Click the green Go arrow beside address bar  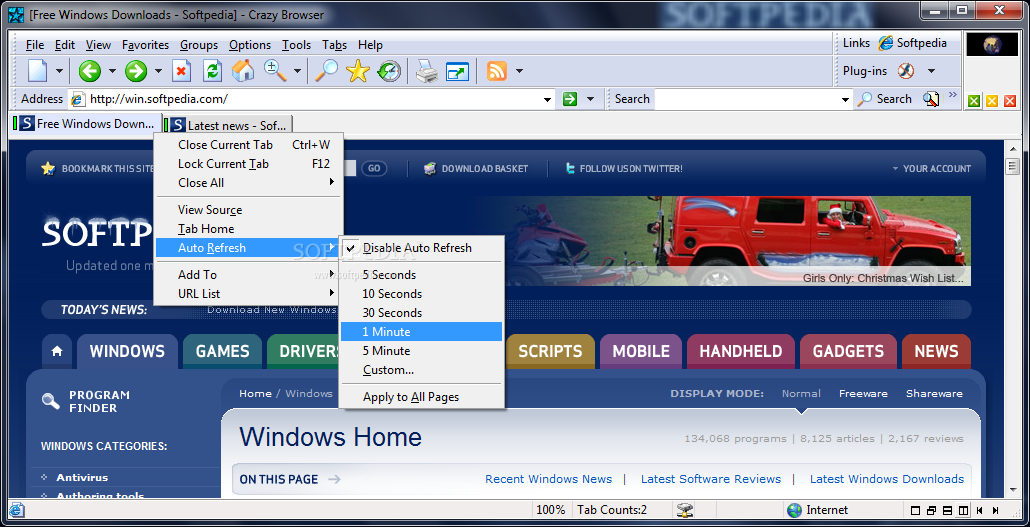(570, 99)
